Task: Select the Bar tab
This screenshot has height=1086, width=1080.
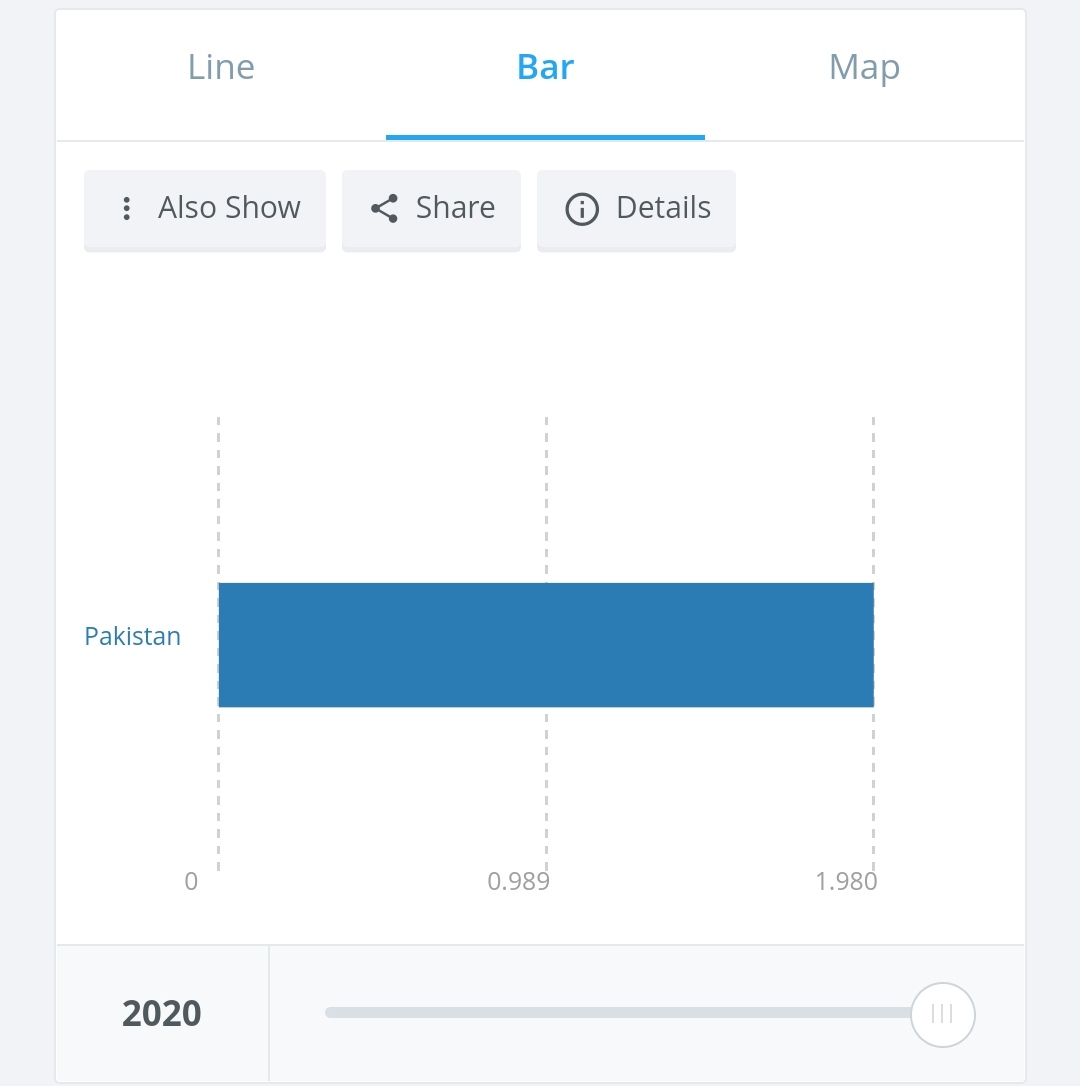Action: pyautogui.click(x=545, y=68)
